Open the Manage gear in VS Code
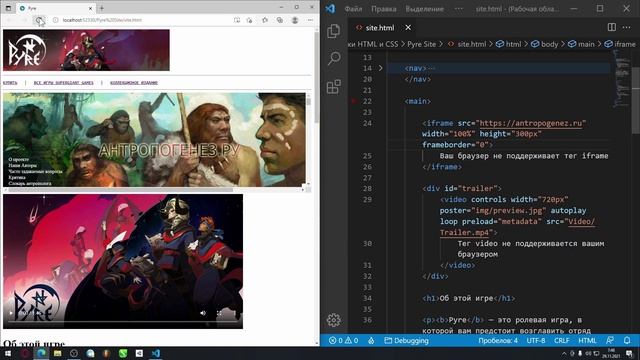 (x=333, y=320)
